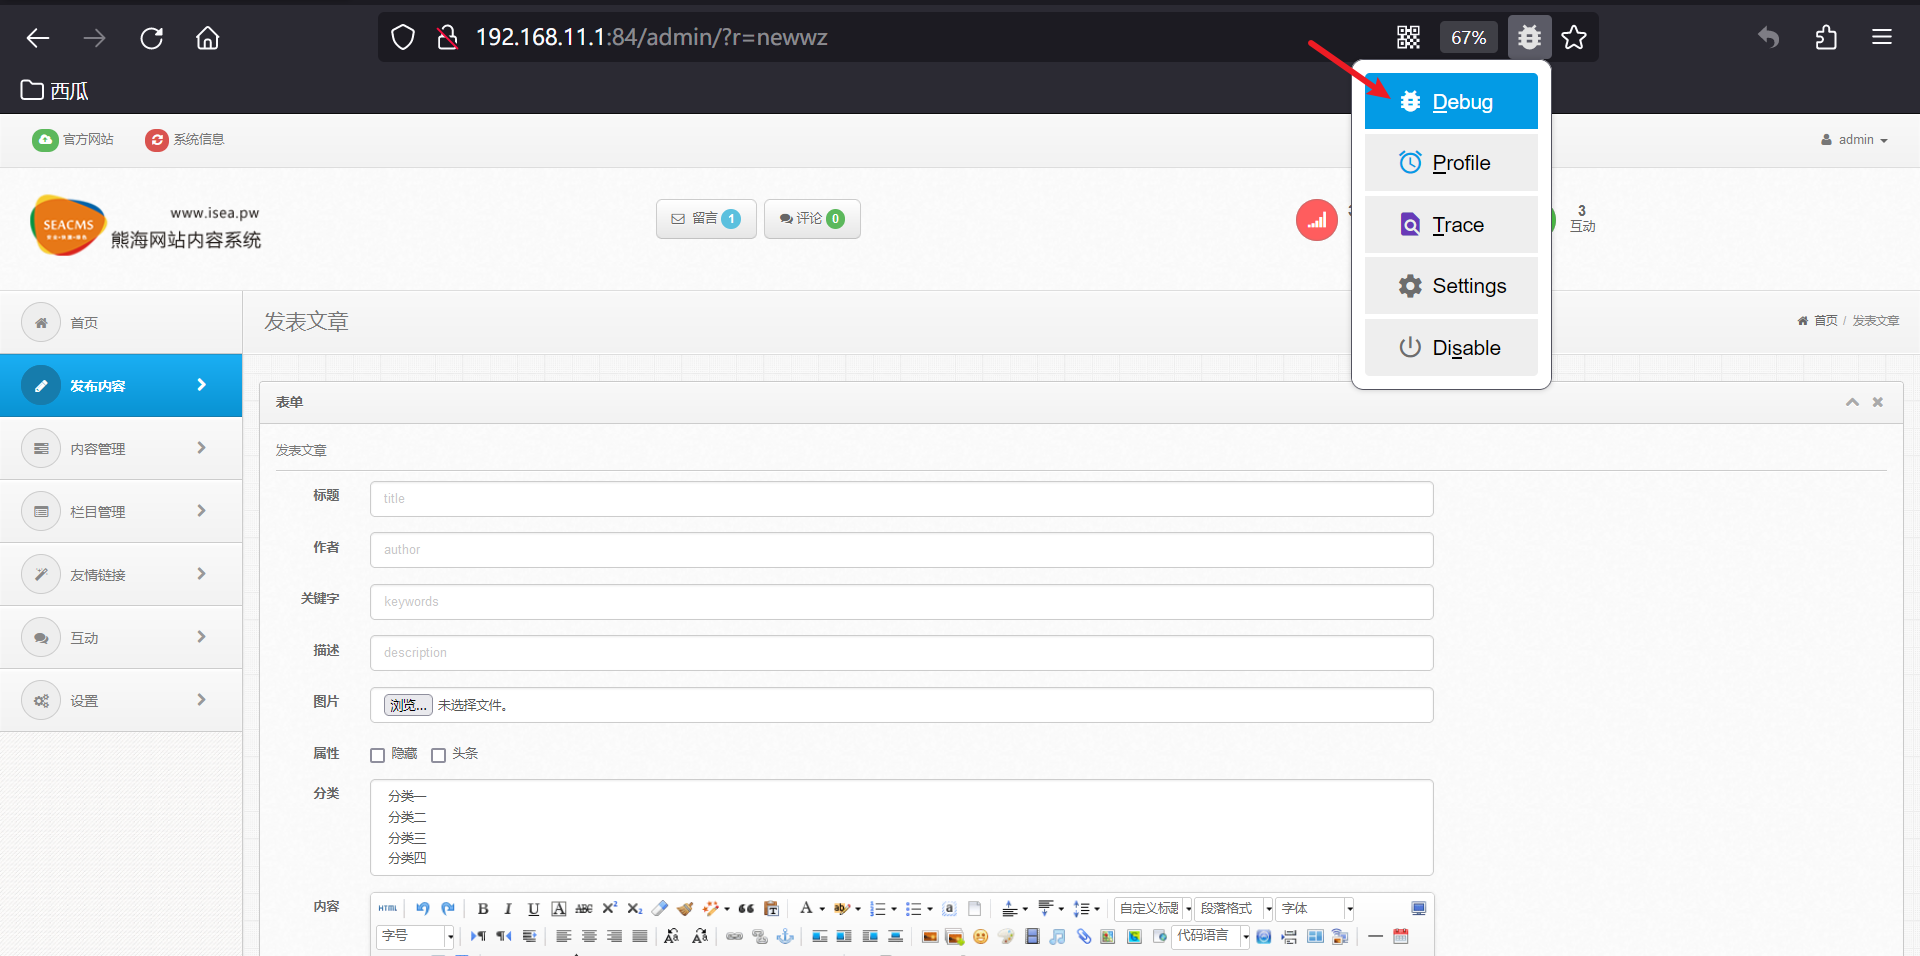
Task: Open the 段落格式 dropdown
Action: 1234,908
